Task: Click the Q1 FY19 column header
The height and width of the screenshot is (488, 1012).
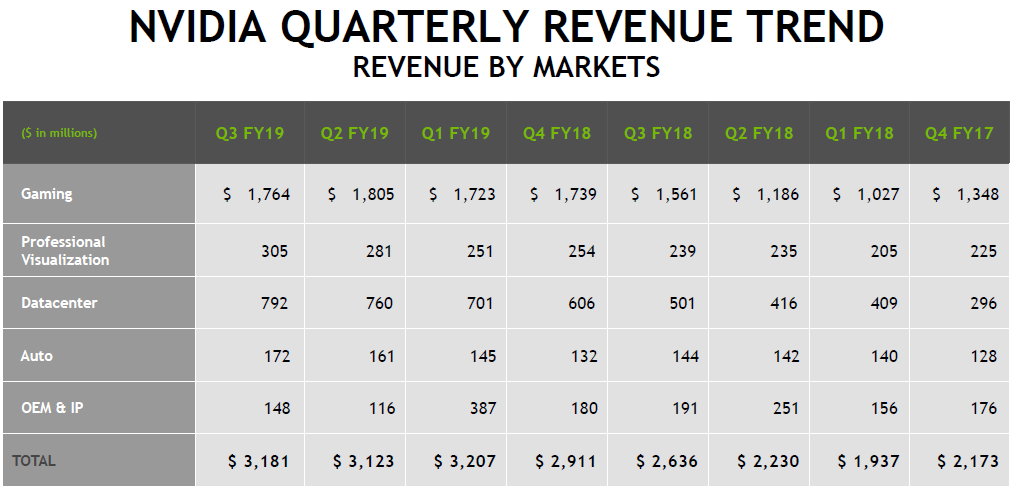Action: [456, 134]
